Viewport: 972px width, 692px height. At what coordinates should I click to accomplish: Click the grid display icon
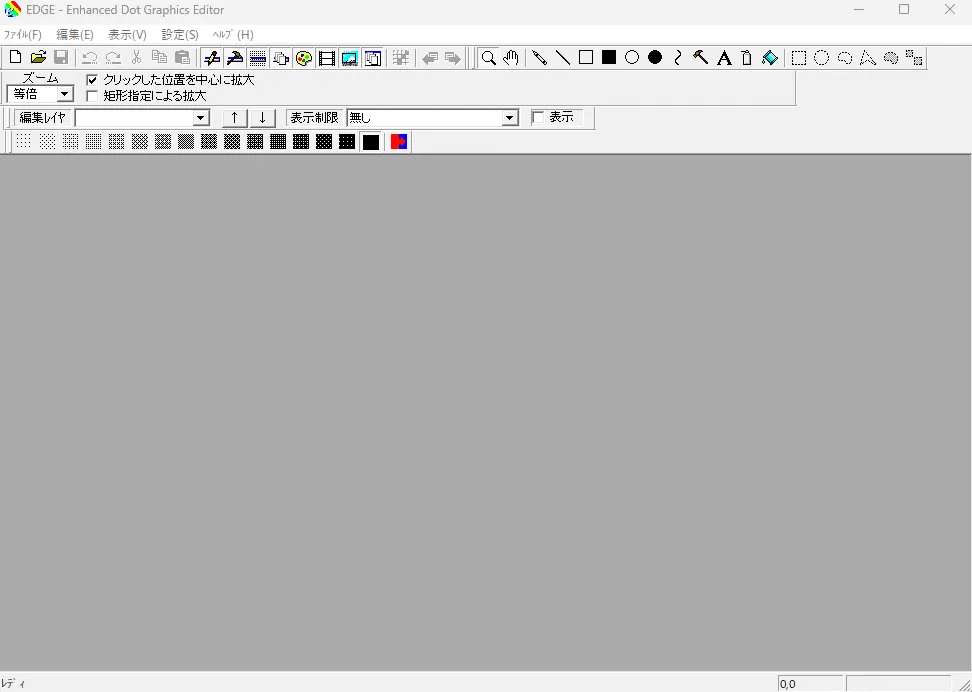[x=401, y=58]
